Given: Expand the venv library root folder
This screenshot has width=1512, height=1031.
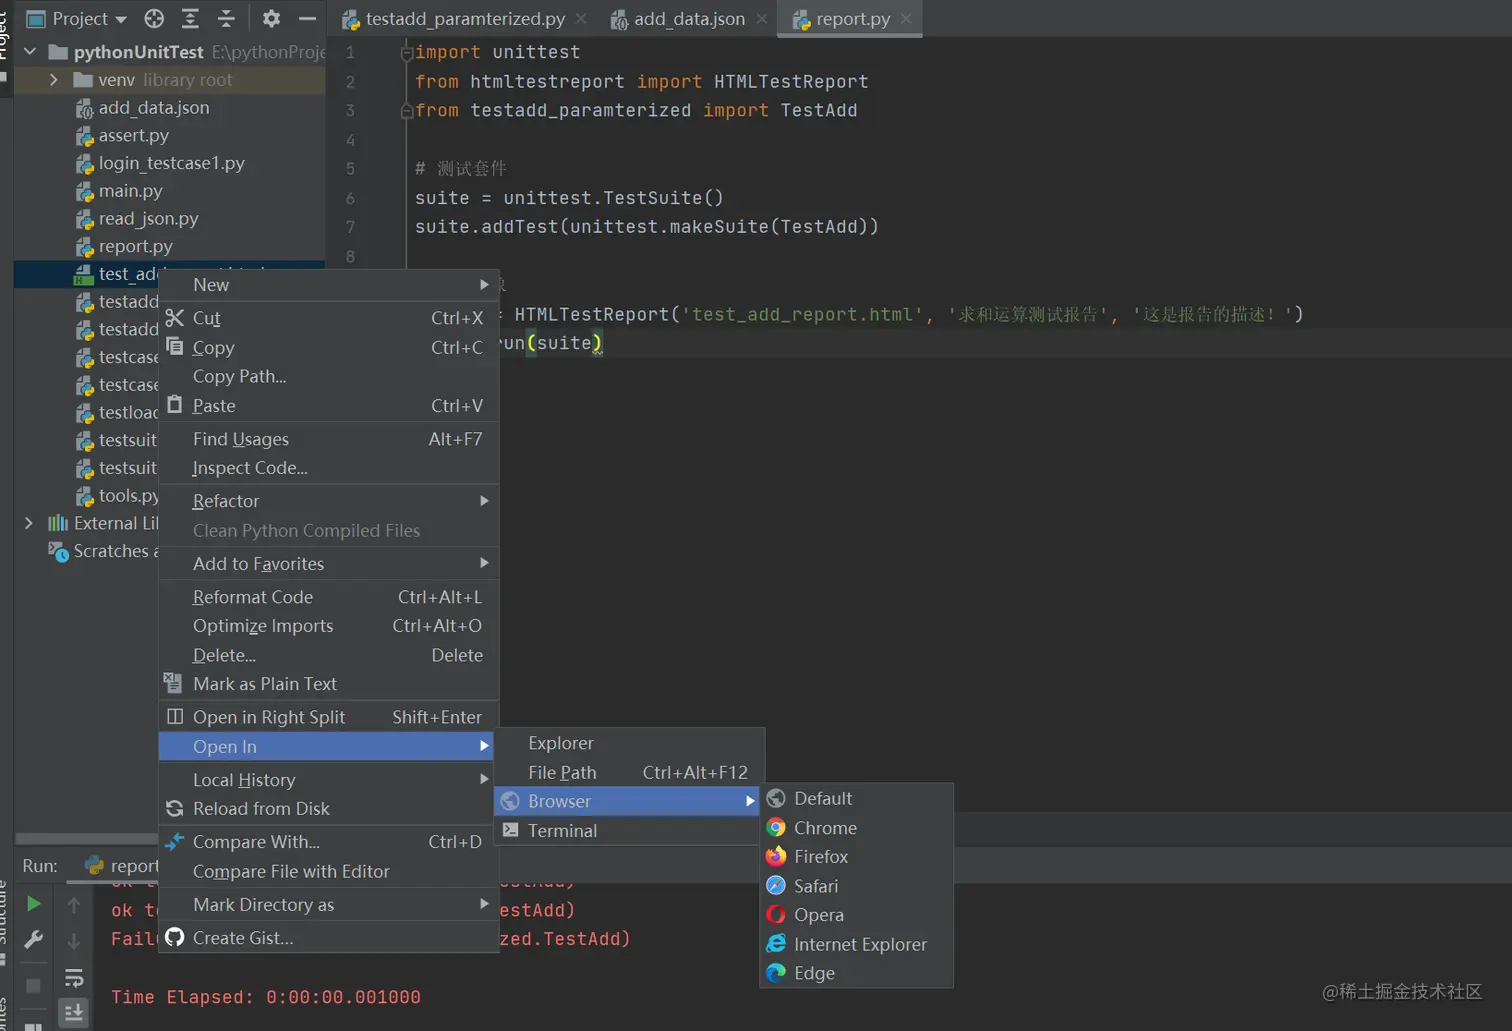Looking at the screenshot, I should (54, 80).
